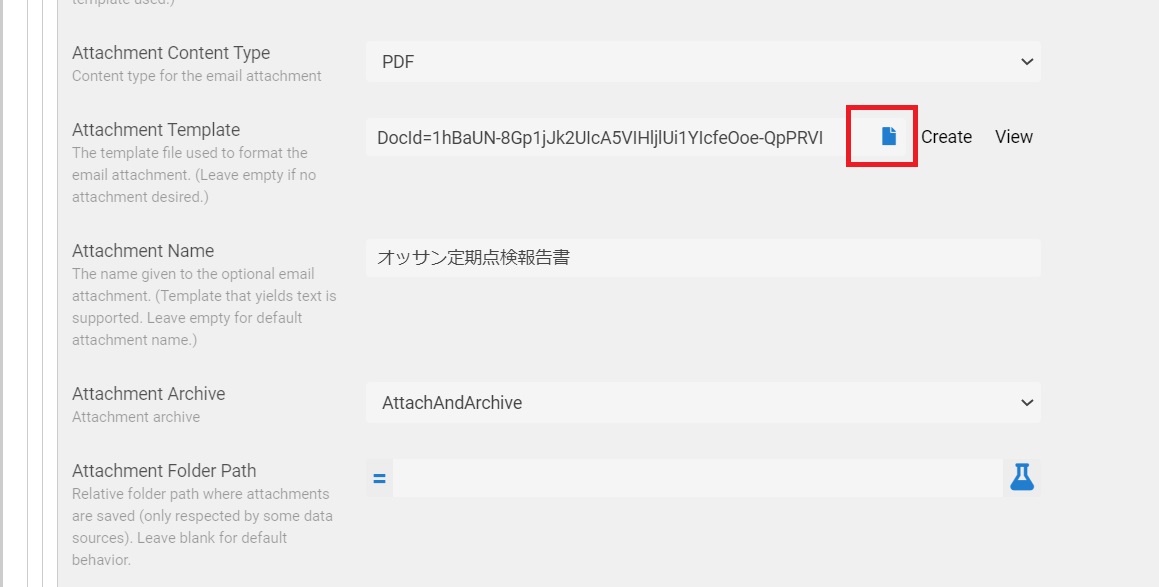Open Attachment Content Type PDF dropdown
The height and width of the screenshot is (587, 1159).
click(703, 62)
